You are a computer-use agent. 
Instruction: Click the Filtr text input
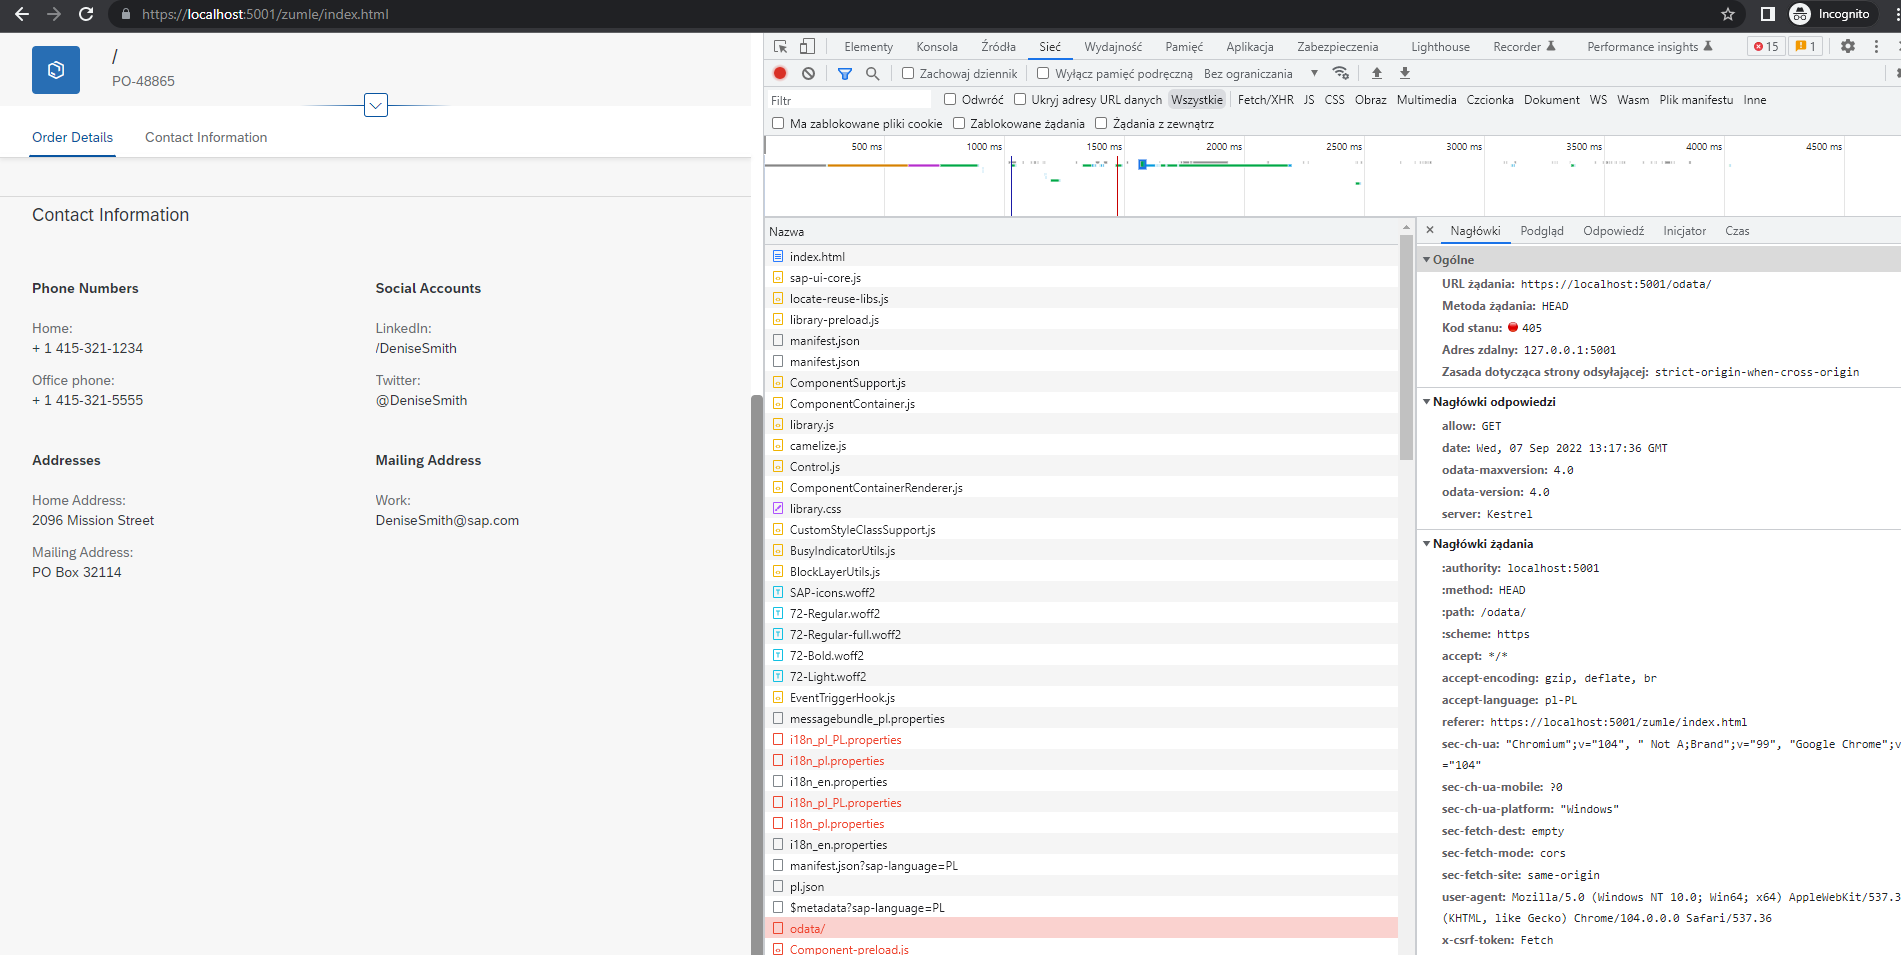click(849, 100)
